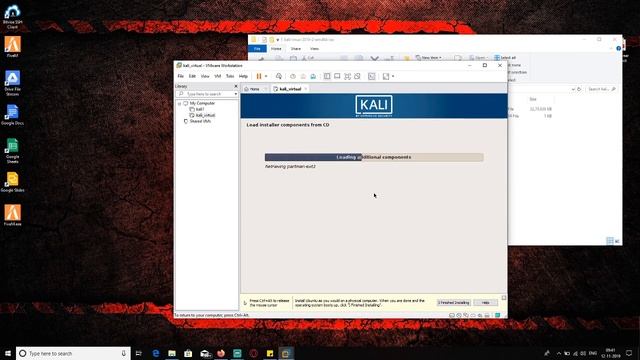The height and width of the screenshot is (360, 640).
Task: Click New item dropdown in Explorer ribbon
Action: click(x=429, y=58)
